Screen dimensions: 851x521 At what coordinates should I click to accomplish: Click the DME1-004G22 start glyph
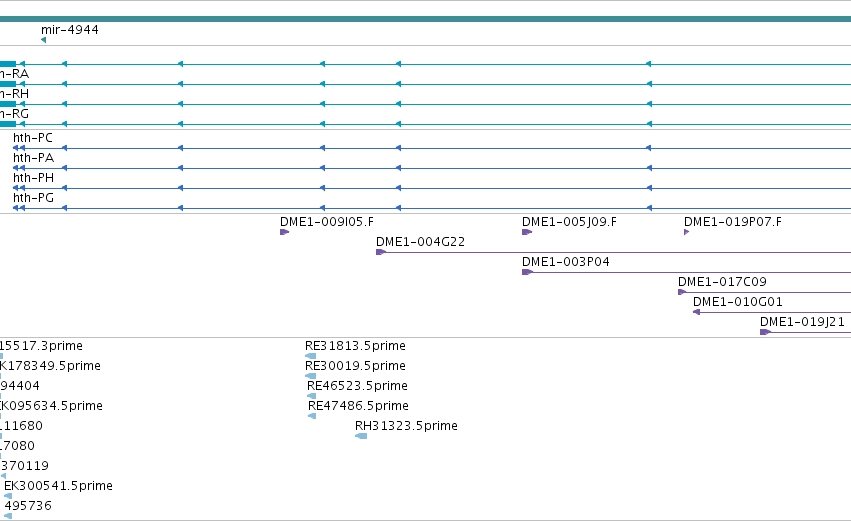tap(381, 252)
